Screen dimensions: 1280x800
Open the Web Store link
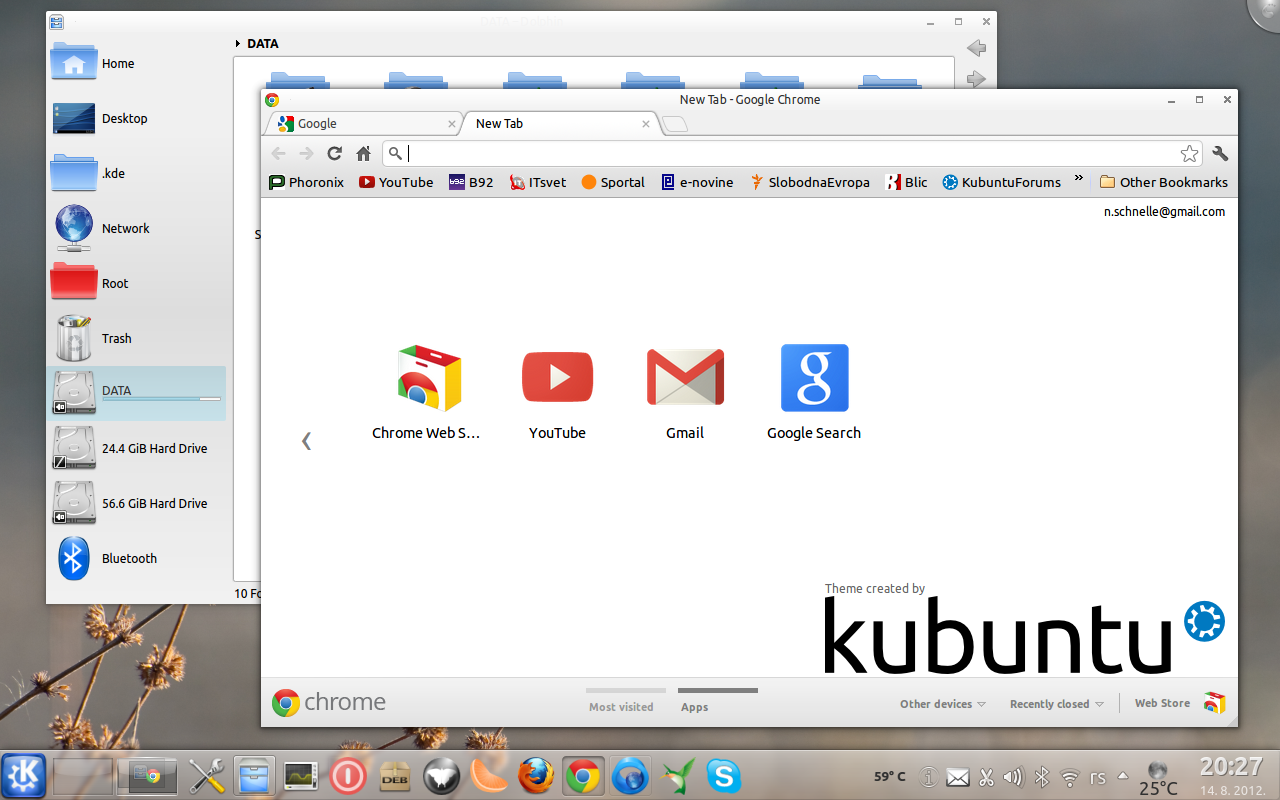1180,703
